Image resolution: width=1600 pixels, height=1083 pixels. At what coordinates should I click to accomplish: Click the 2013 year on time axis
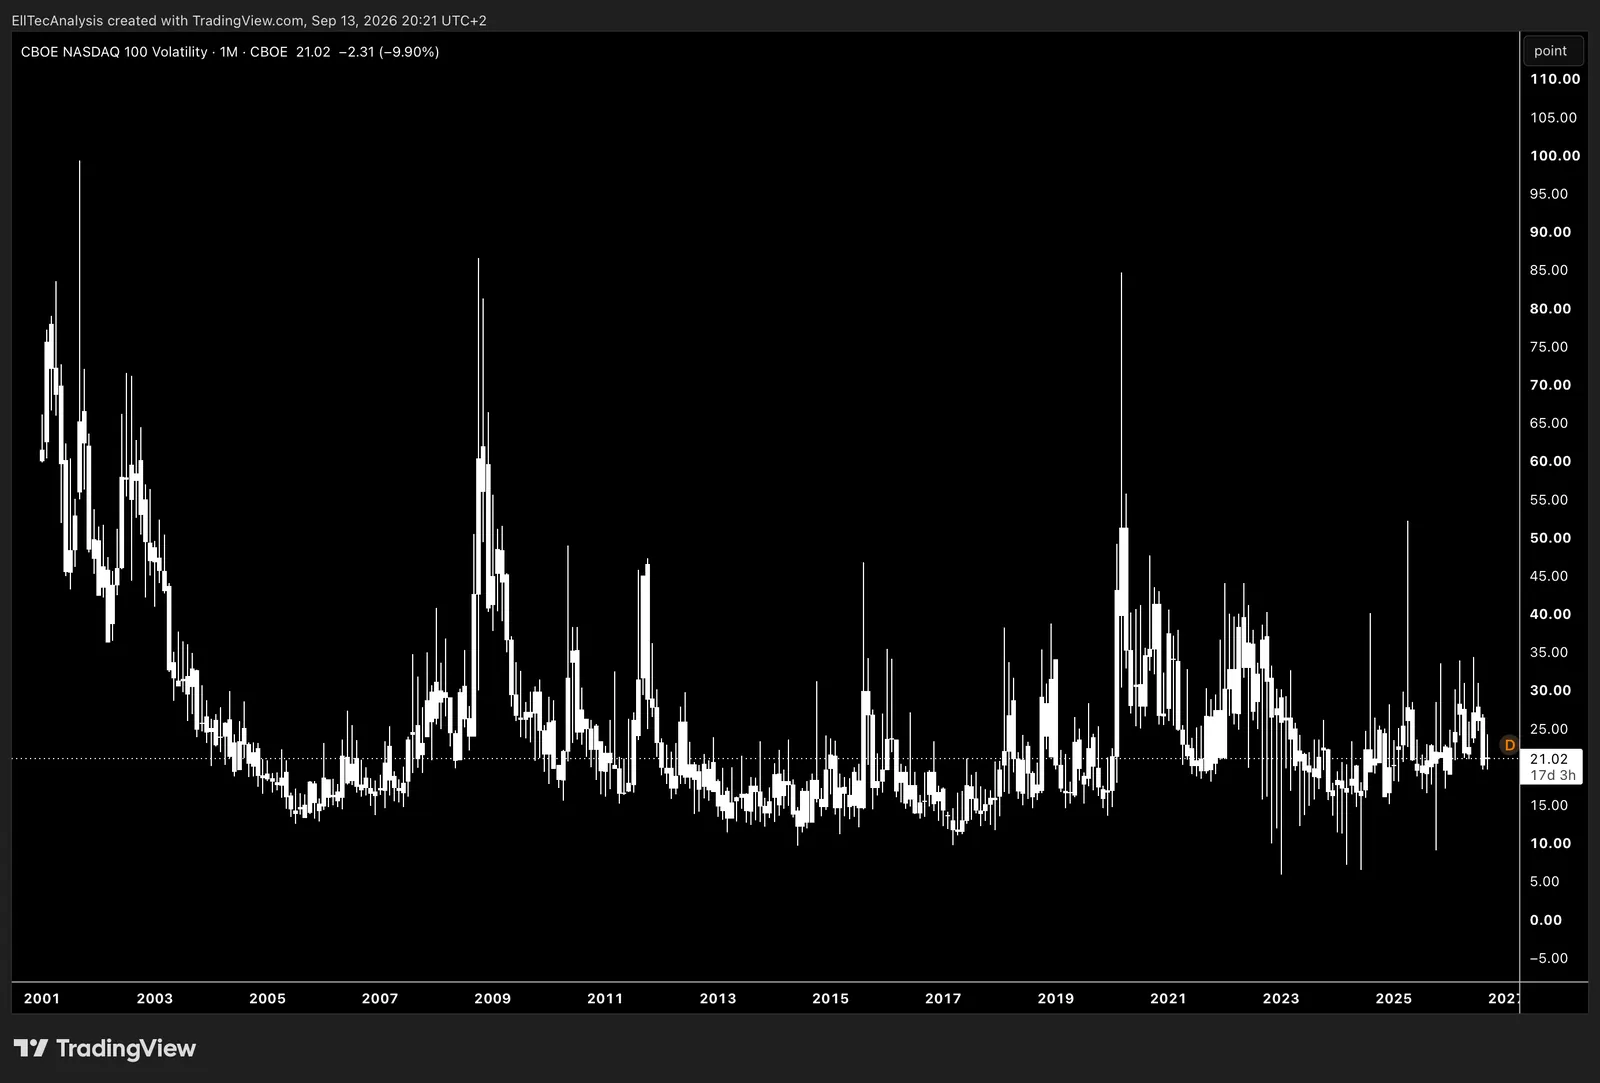coord(718,998)
